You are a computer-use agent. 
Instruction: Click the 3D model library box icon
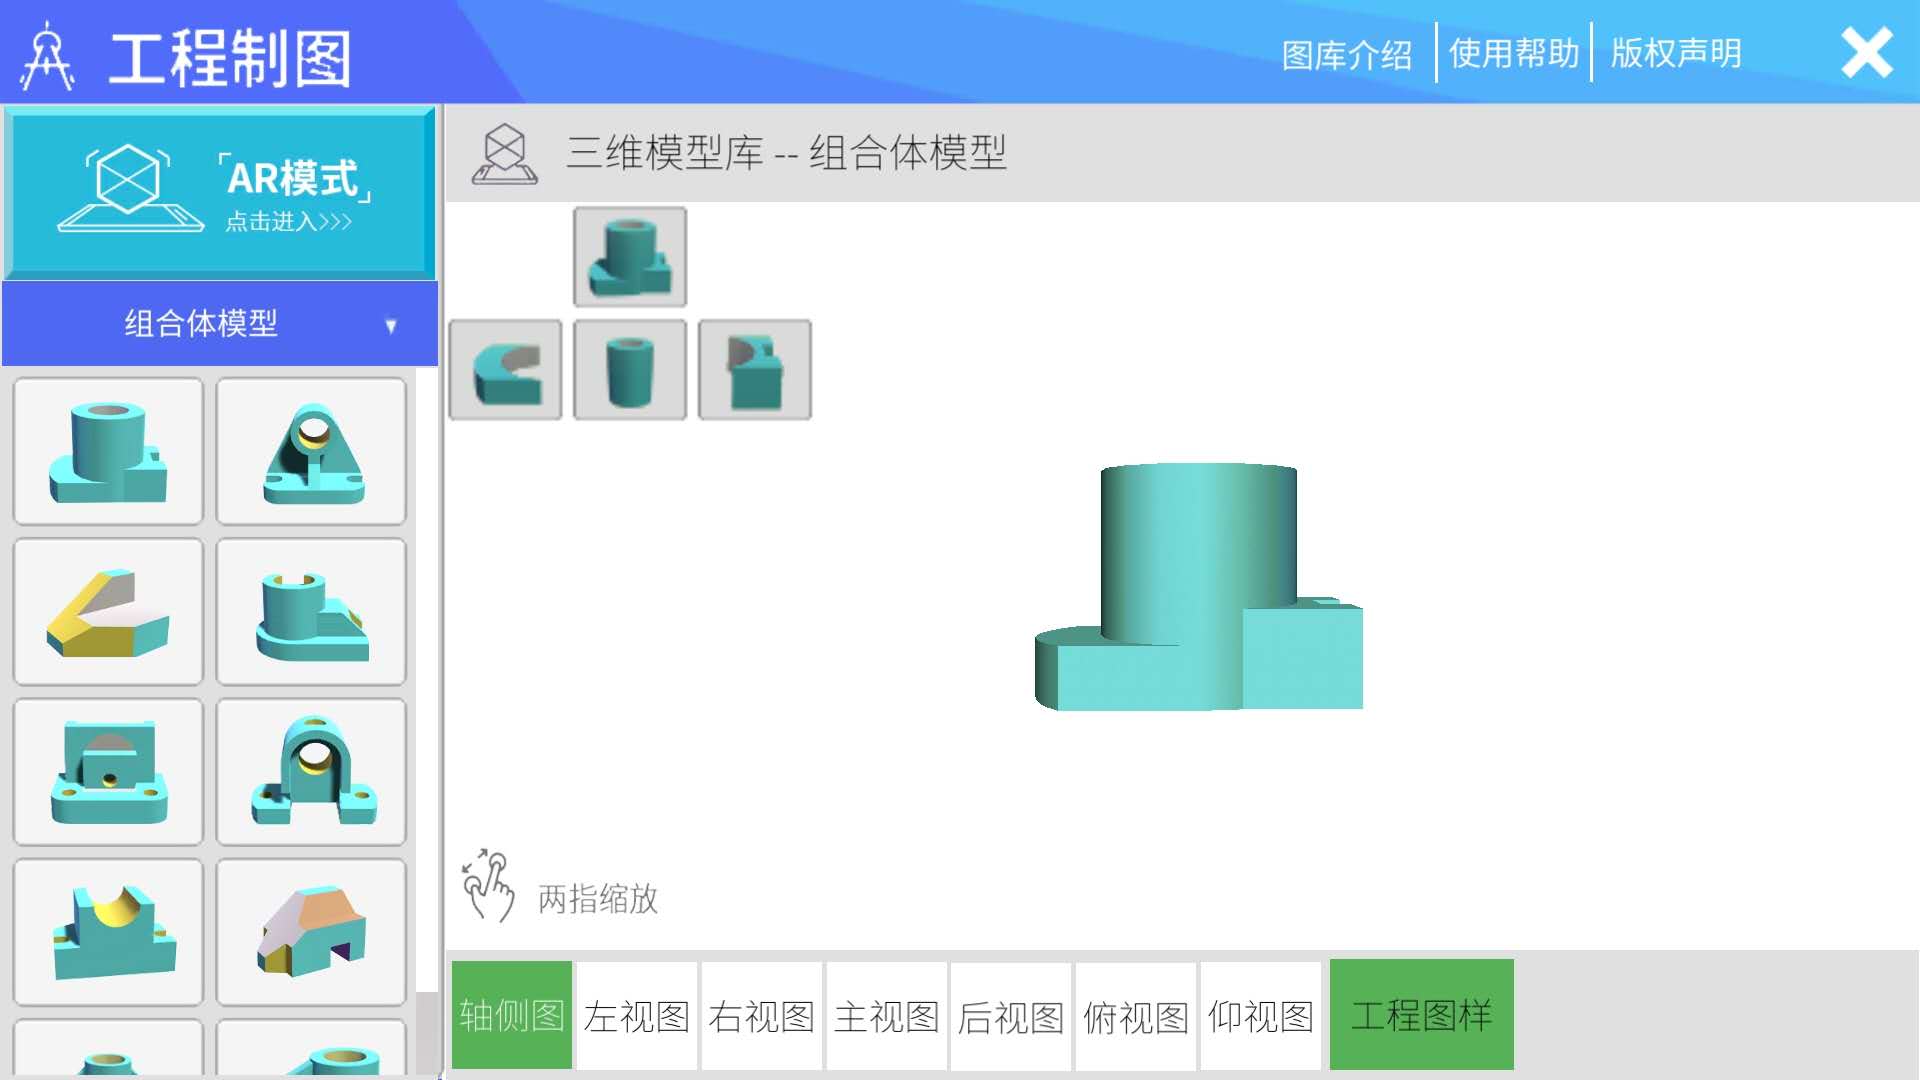(x=505, y=155)
